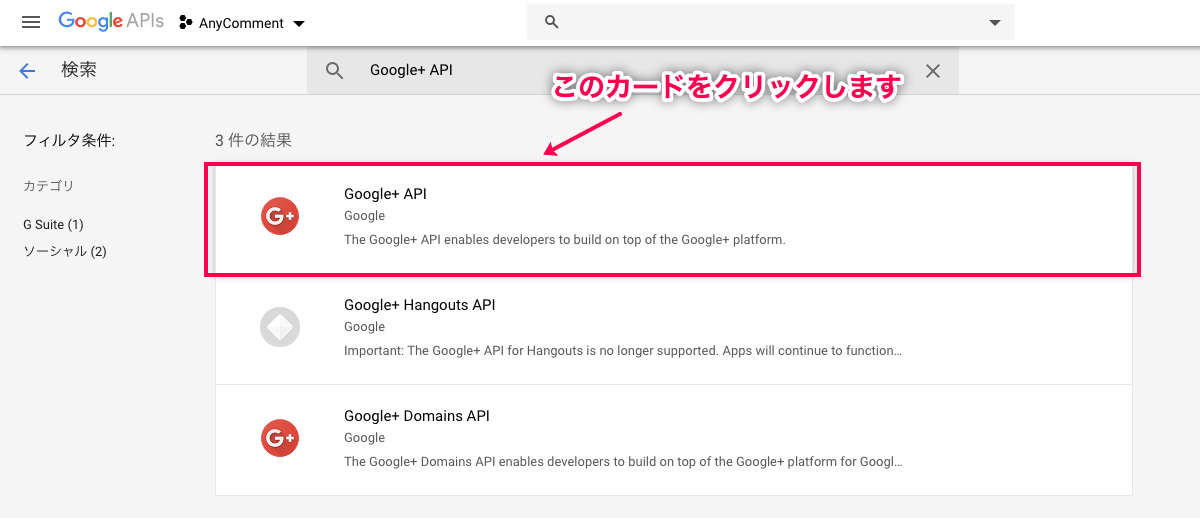Viewport: 1200px width, 518px height.
Task: Click the Google APIs logo
Action: 111,21
